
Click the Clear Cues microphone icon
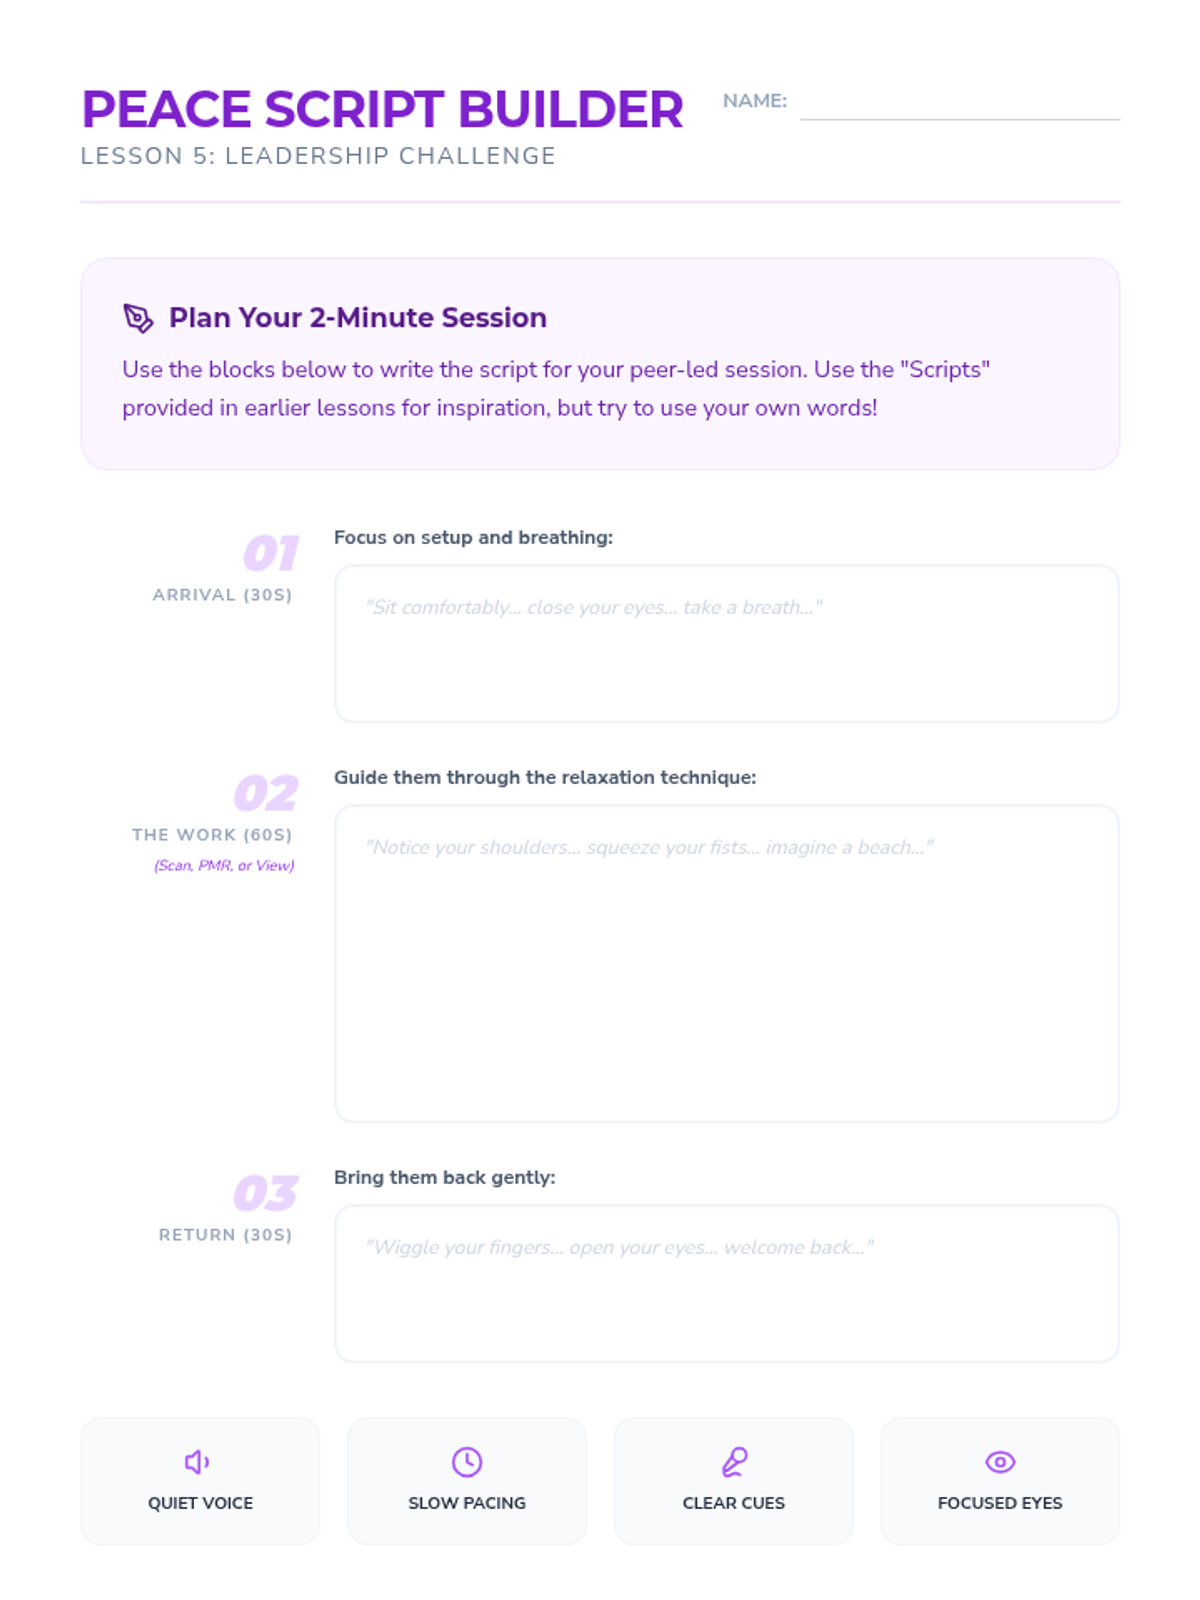tap(734, 1462)
